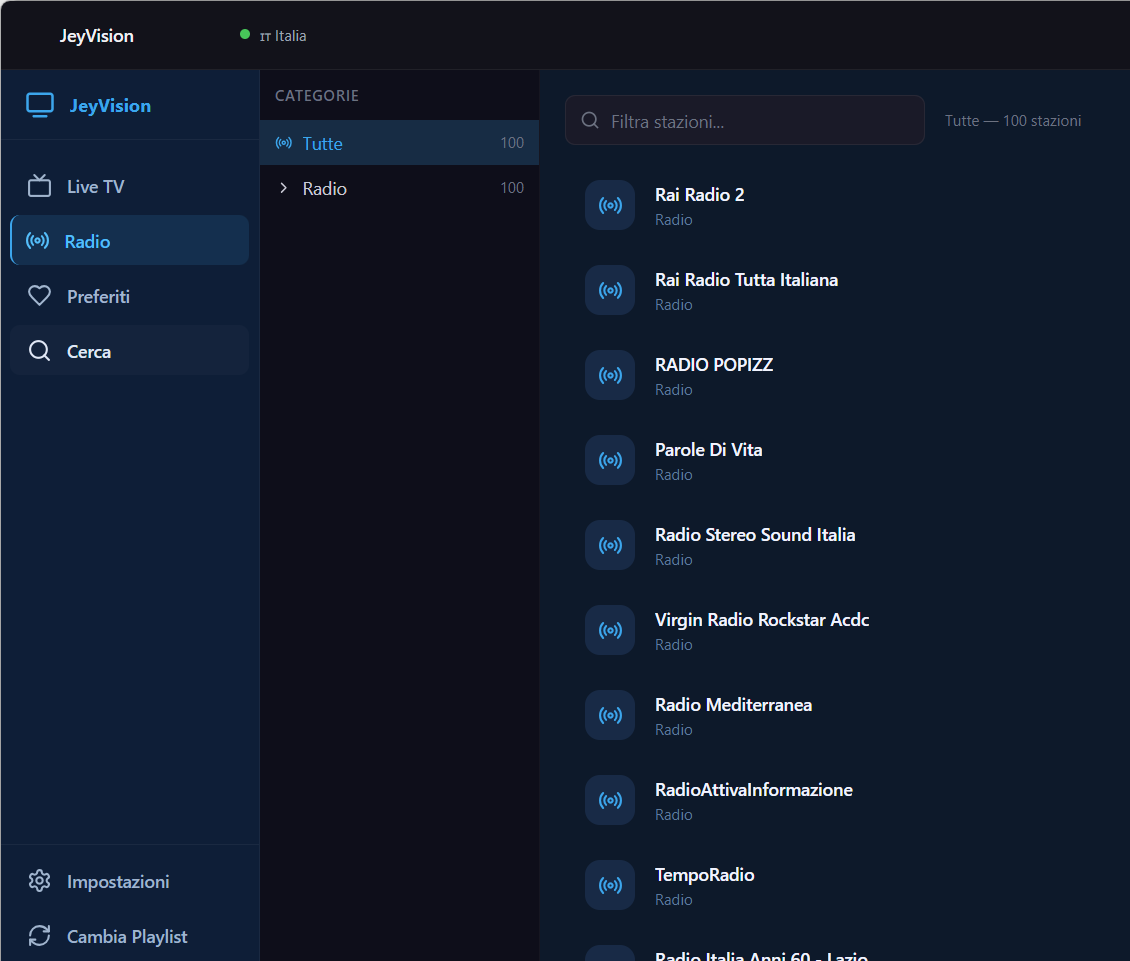The height and width of the screenshot is (961, 1130).
Task: Select Radio in the sidebar
Action: click(x=130, y=241)
